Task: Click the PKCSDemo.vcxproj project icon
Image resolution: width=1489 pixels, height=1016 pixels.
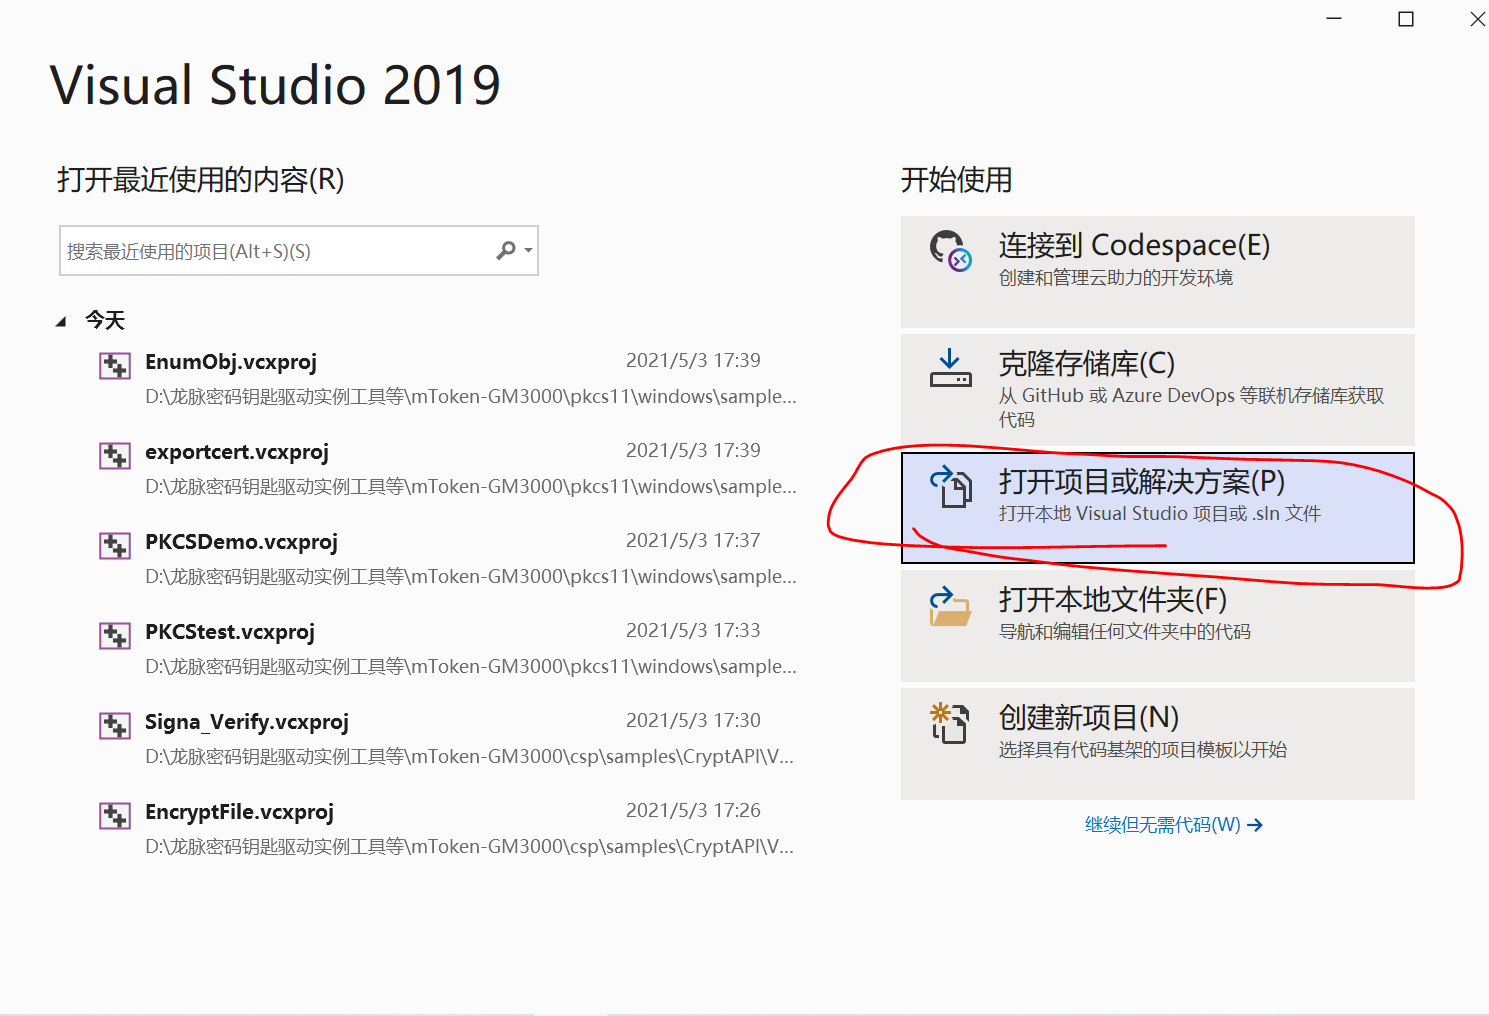Action: tap(115, 546)
